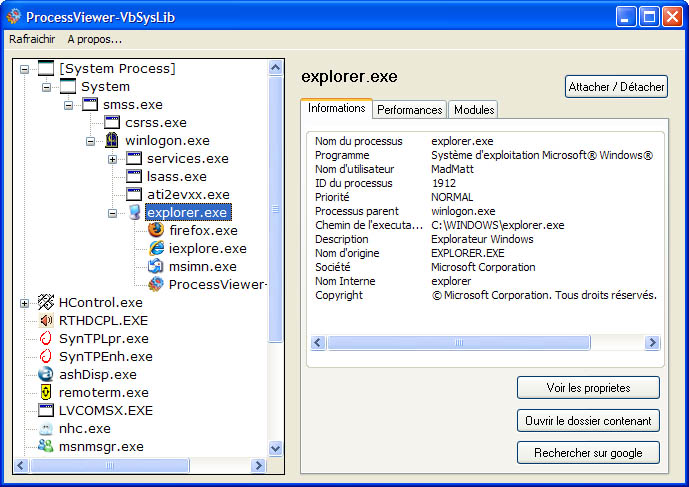Click the ProcessViewer title bar app icon
This screenshot has width=689, height=487.
[x=14, y=17]
